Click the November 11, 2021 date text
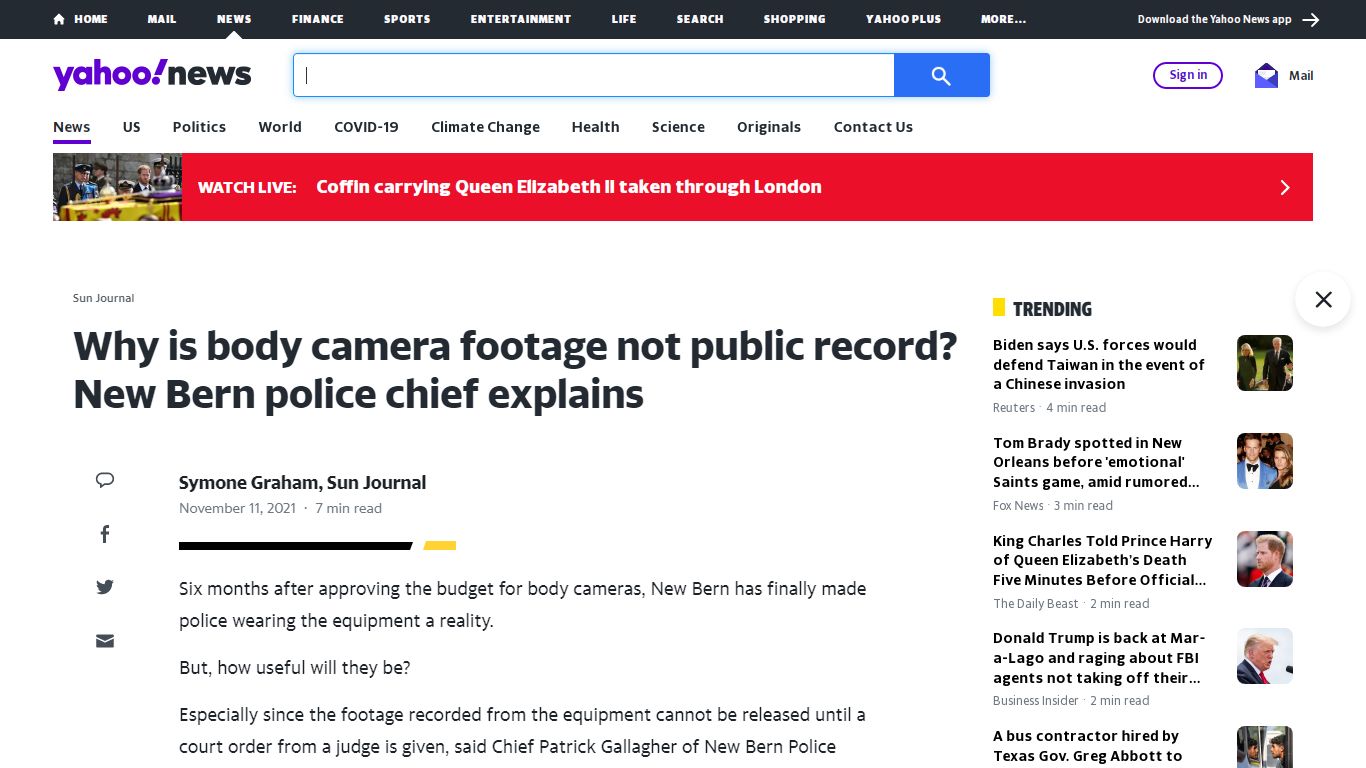 [x=237, y=508]
